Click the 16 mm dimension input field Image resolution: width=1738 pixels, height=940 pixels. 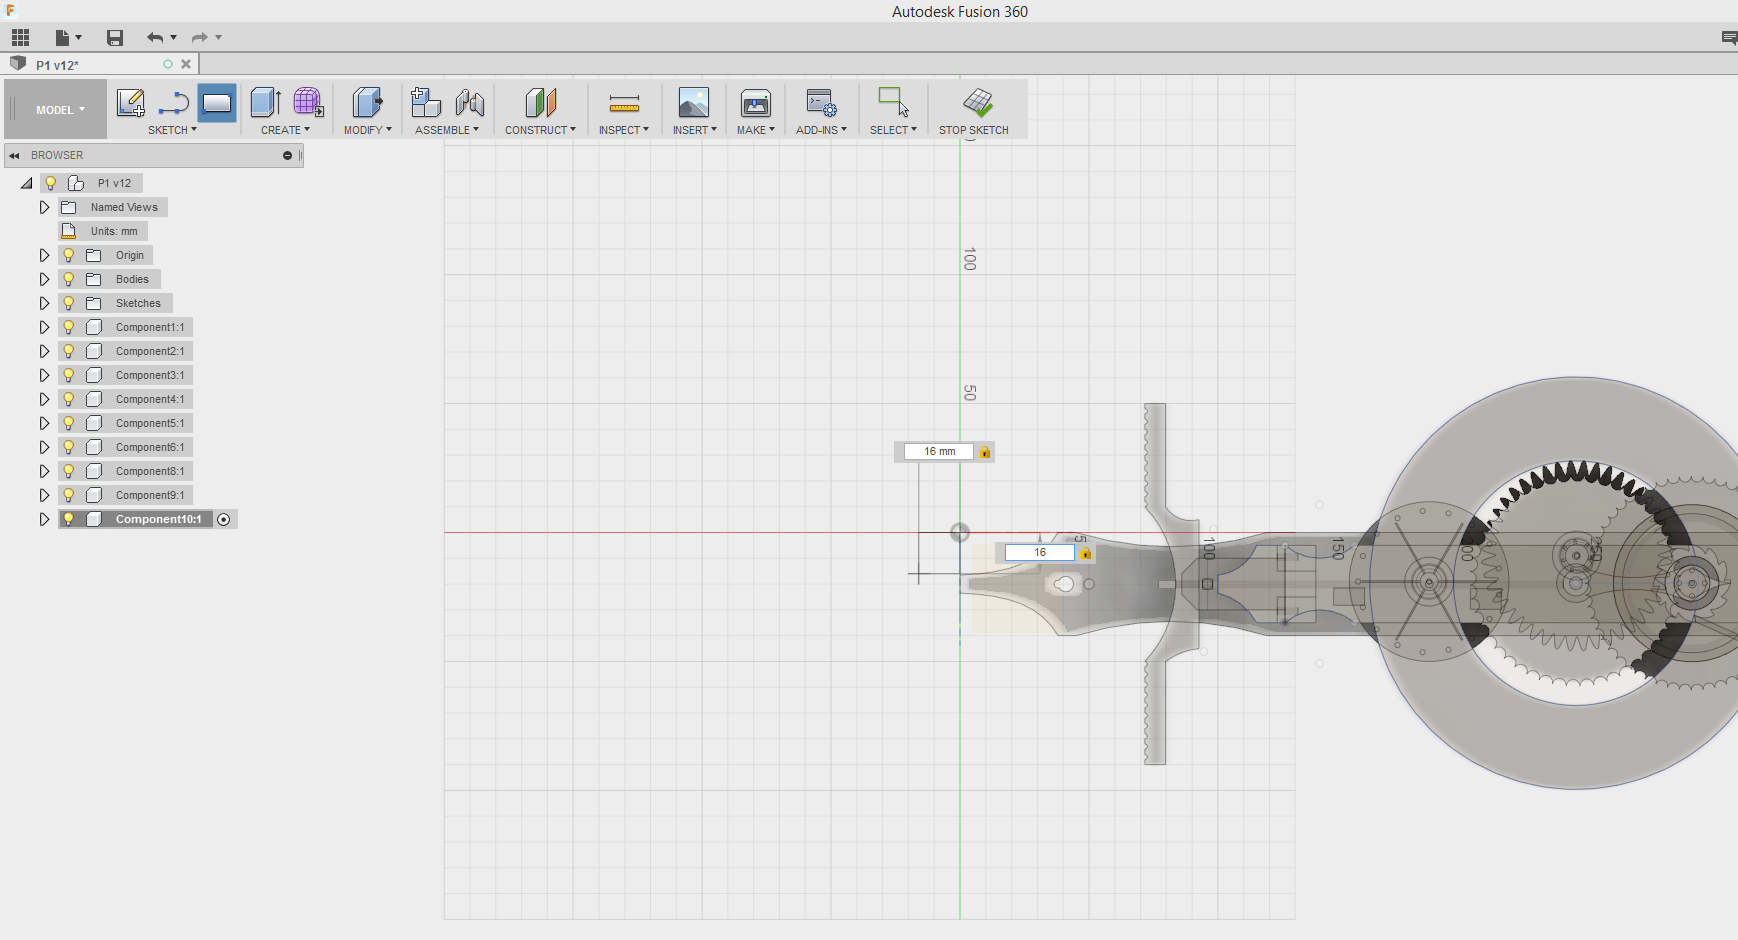tap(939, 452)
